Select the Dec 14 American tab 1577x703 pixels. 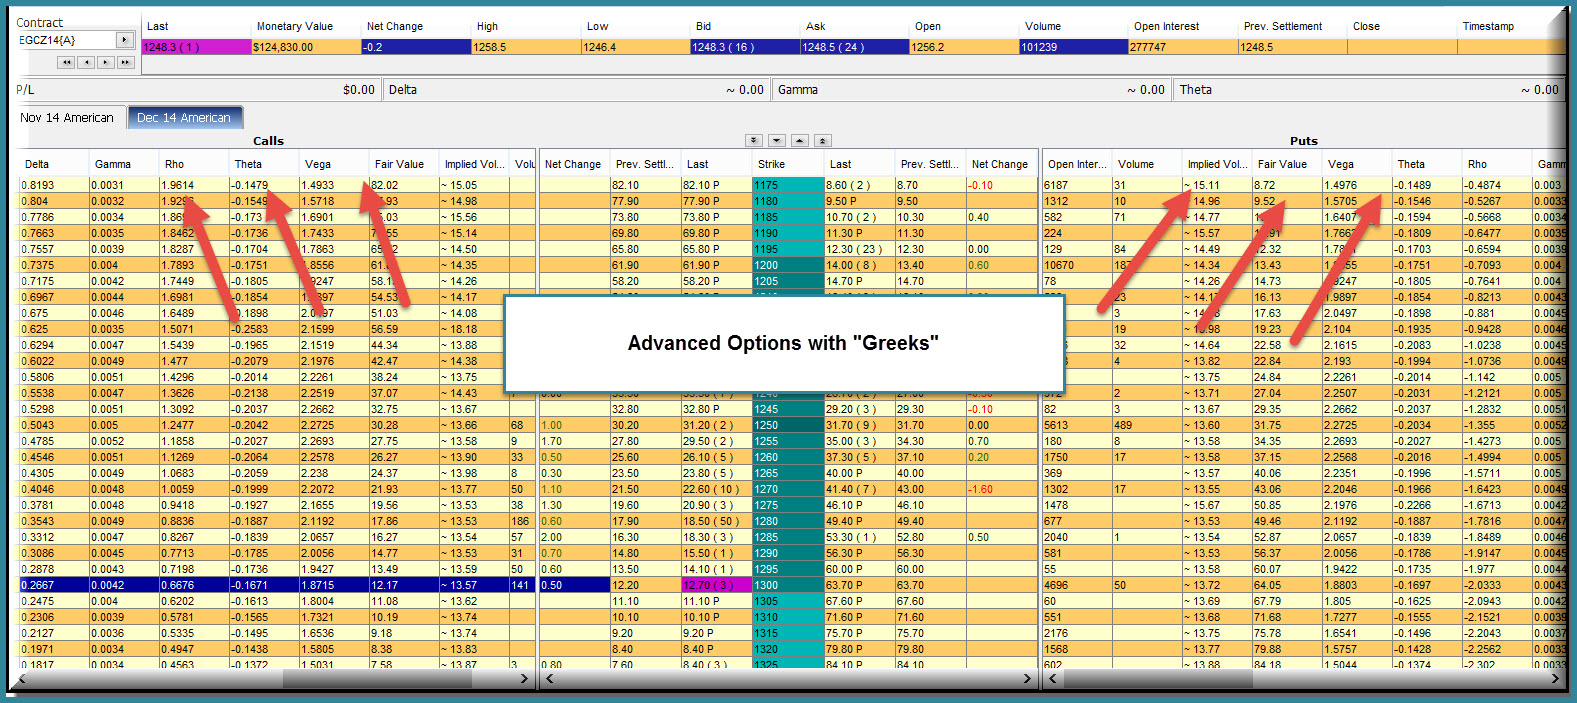click(x=184, y=118)
